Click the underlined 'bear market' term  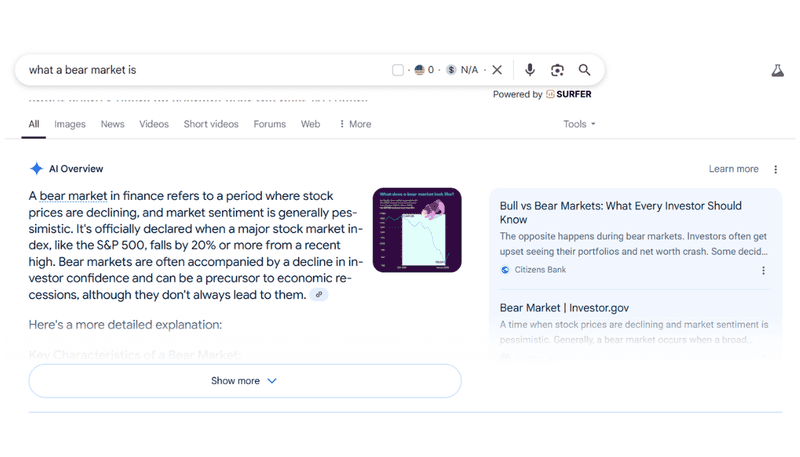(73, 196)
